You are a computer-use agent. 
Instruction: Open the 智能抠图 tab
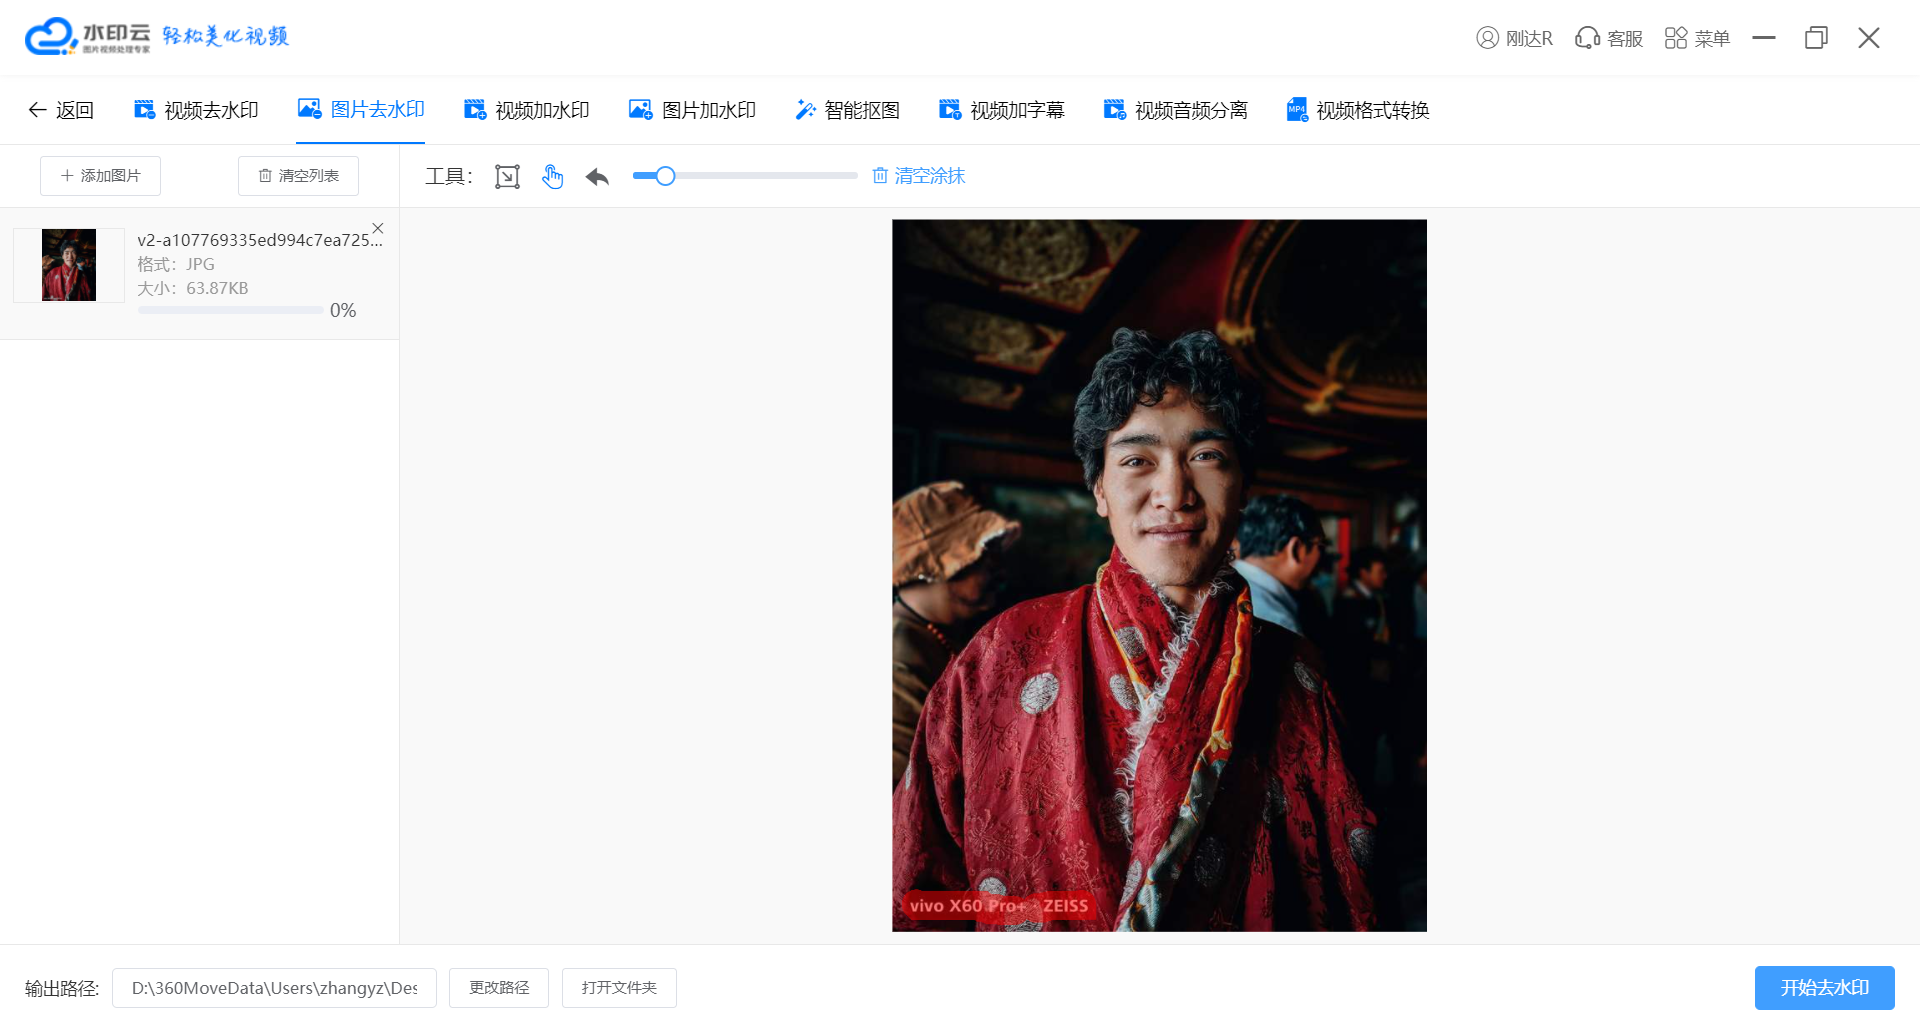pyautogui.click(x=847, y=110)
